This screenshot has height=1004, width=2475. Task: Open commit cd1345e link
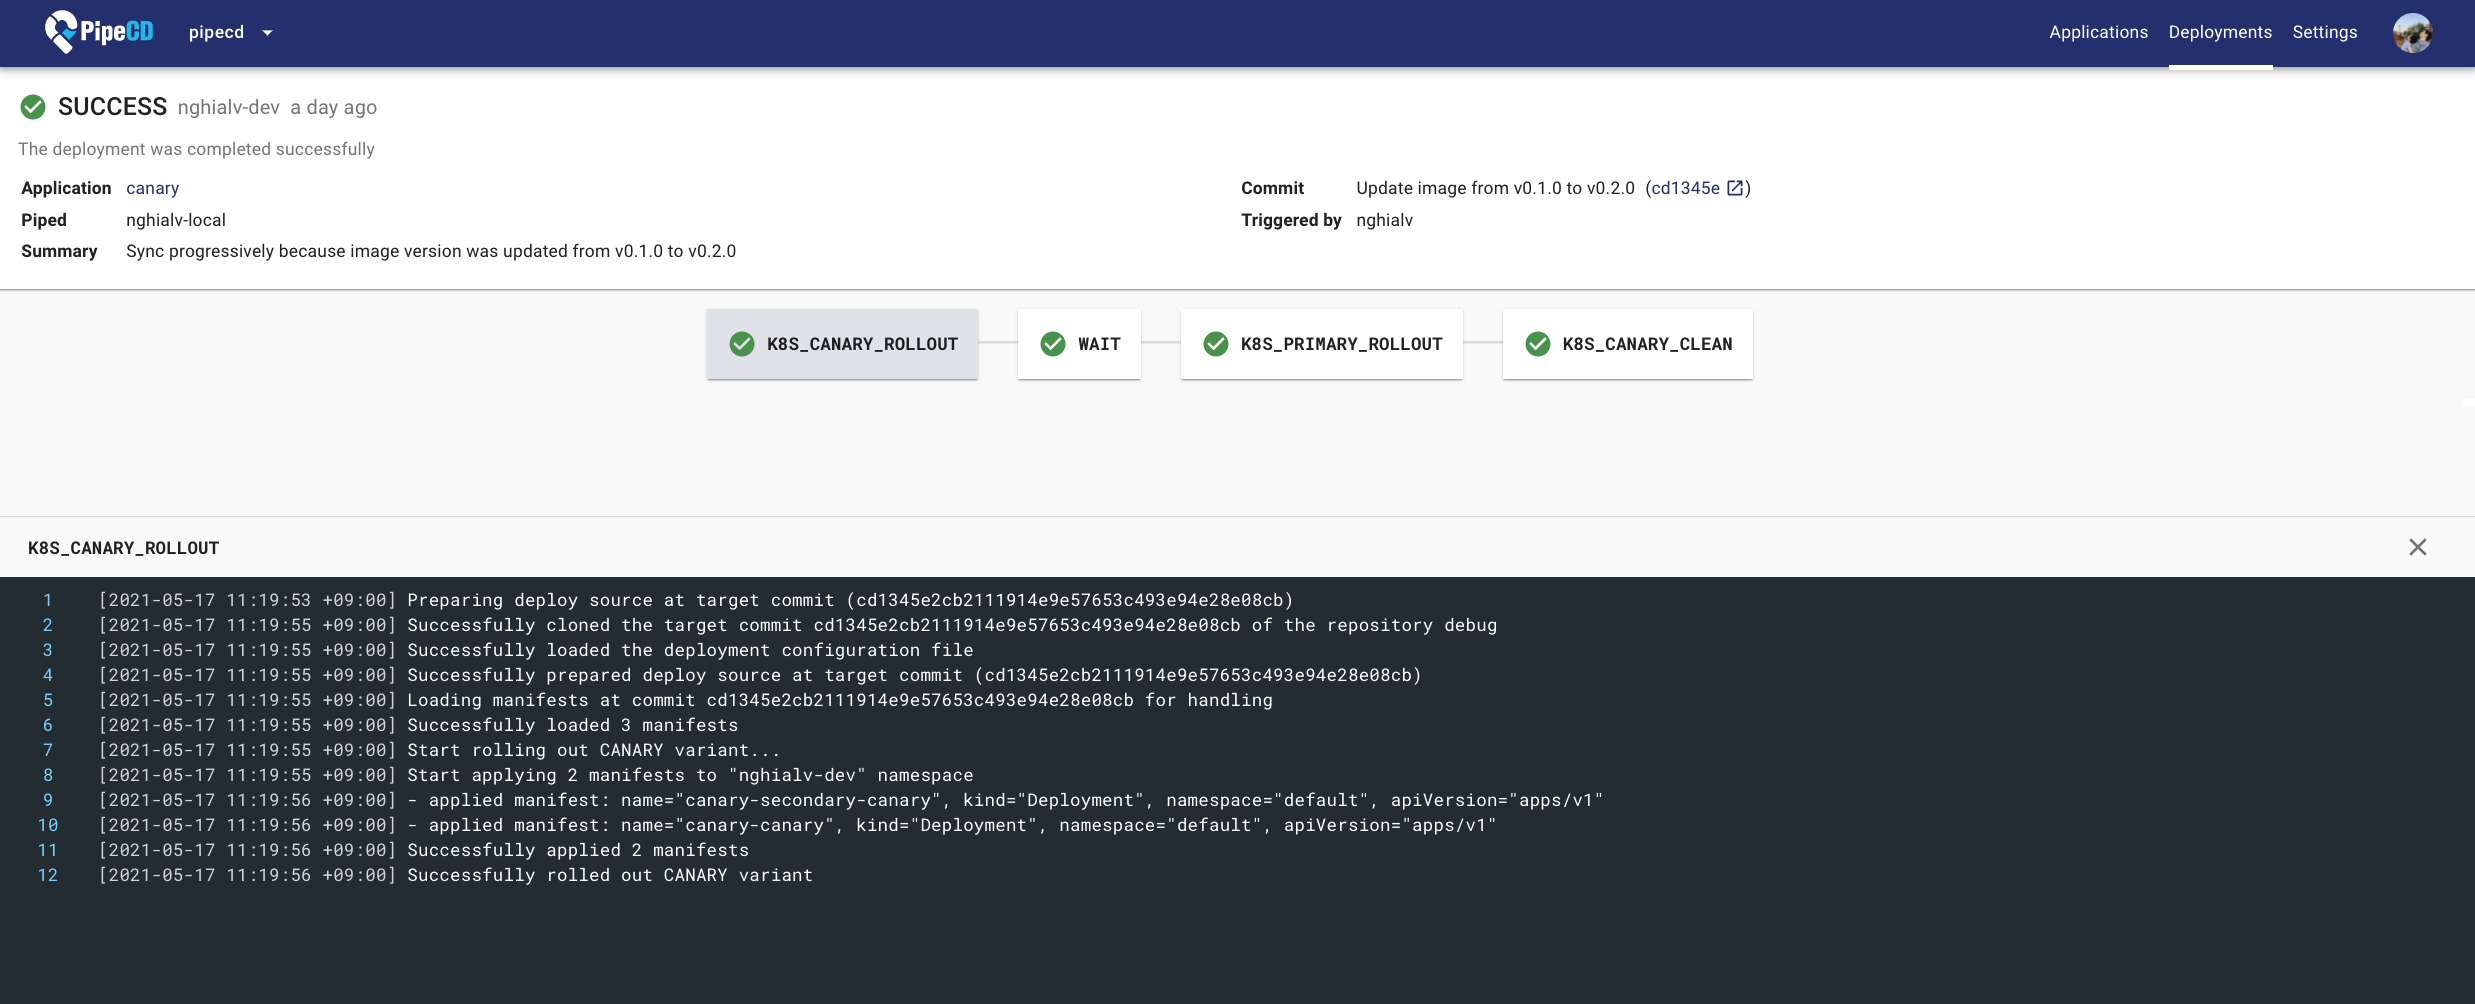point(1685,188)
